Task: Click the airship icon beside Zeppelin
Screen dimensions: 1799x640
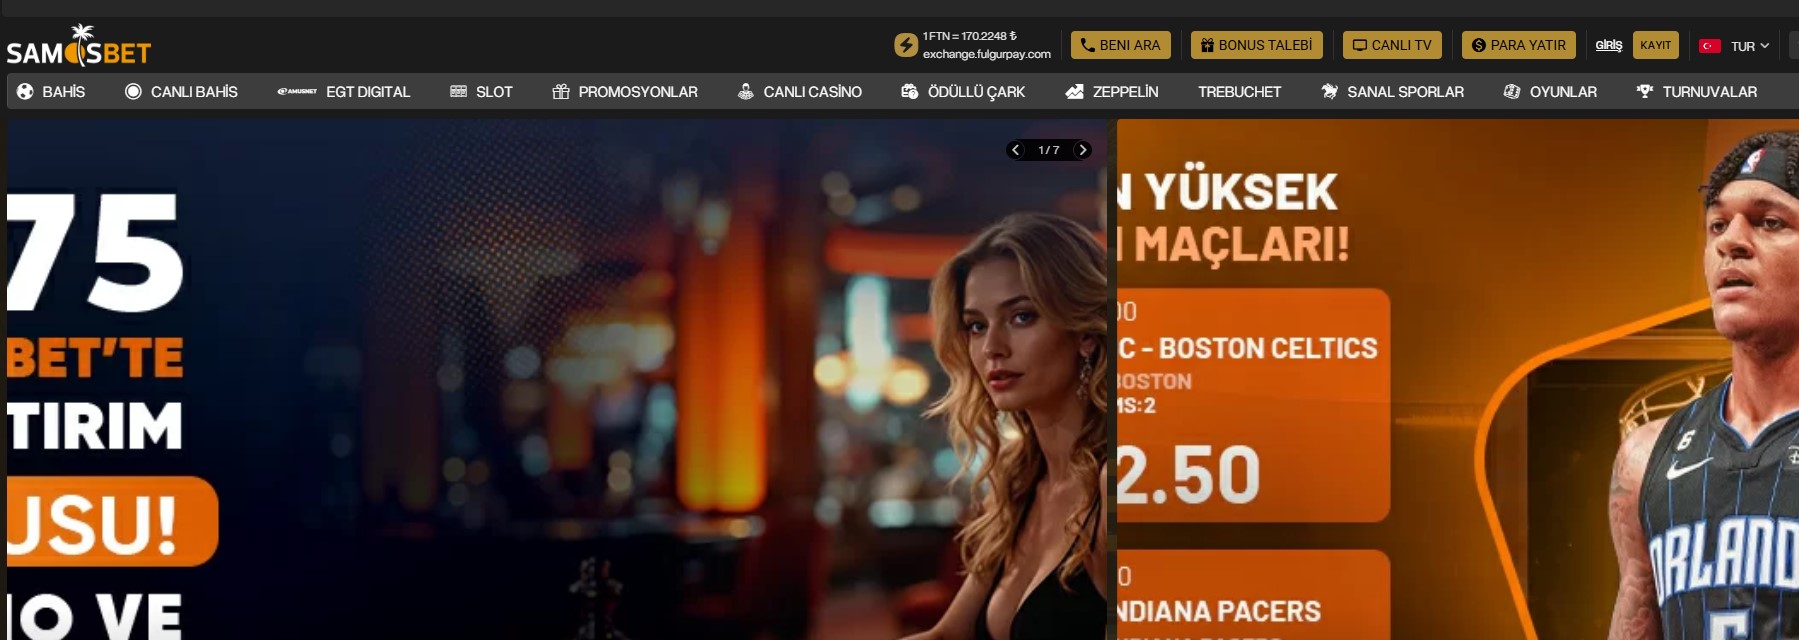Action: [1075, 91]
